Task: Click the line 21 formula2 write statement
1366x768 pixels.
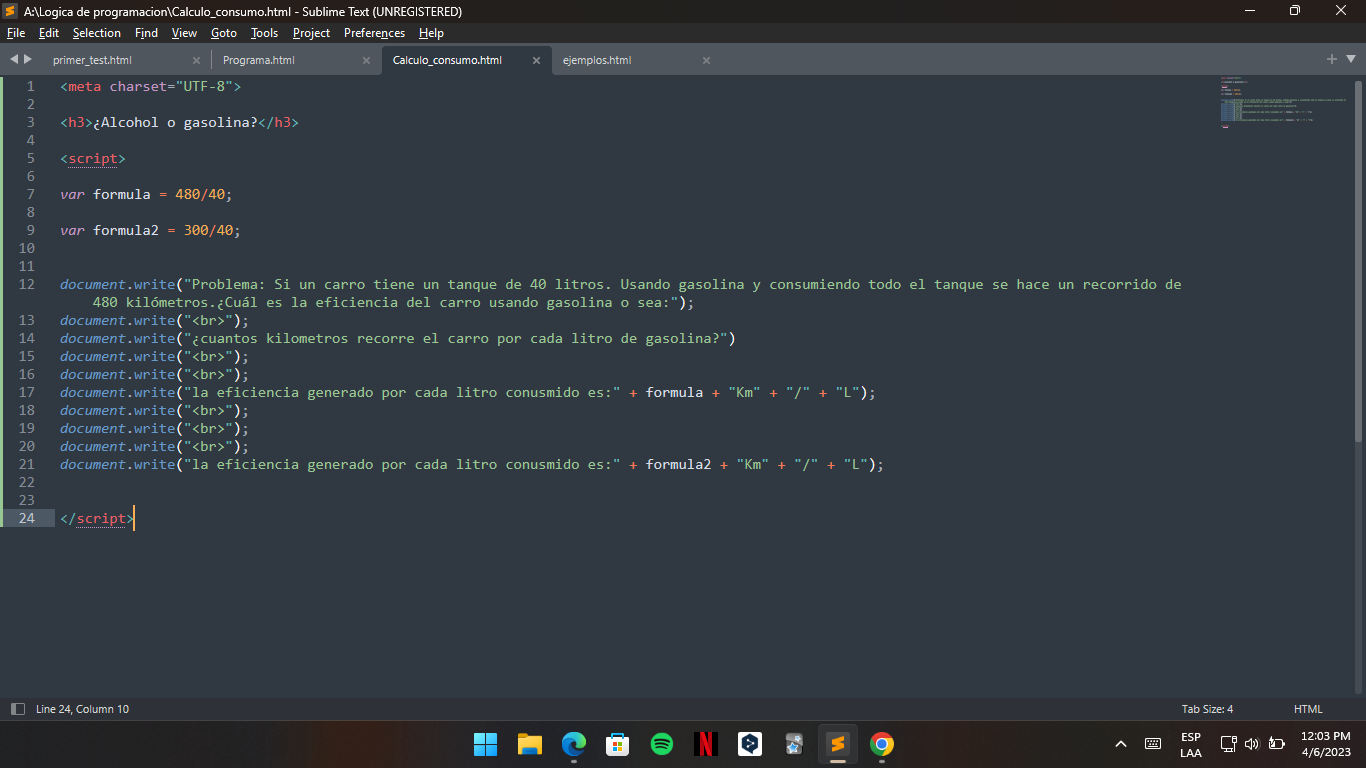Action: tap(472, 464)
